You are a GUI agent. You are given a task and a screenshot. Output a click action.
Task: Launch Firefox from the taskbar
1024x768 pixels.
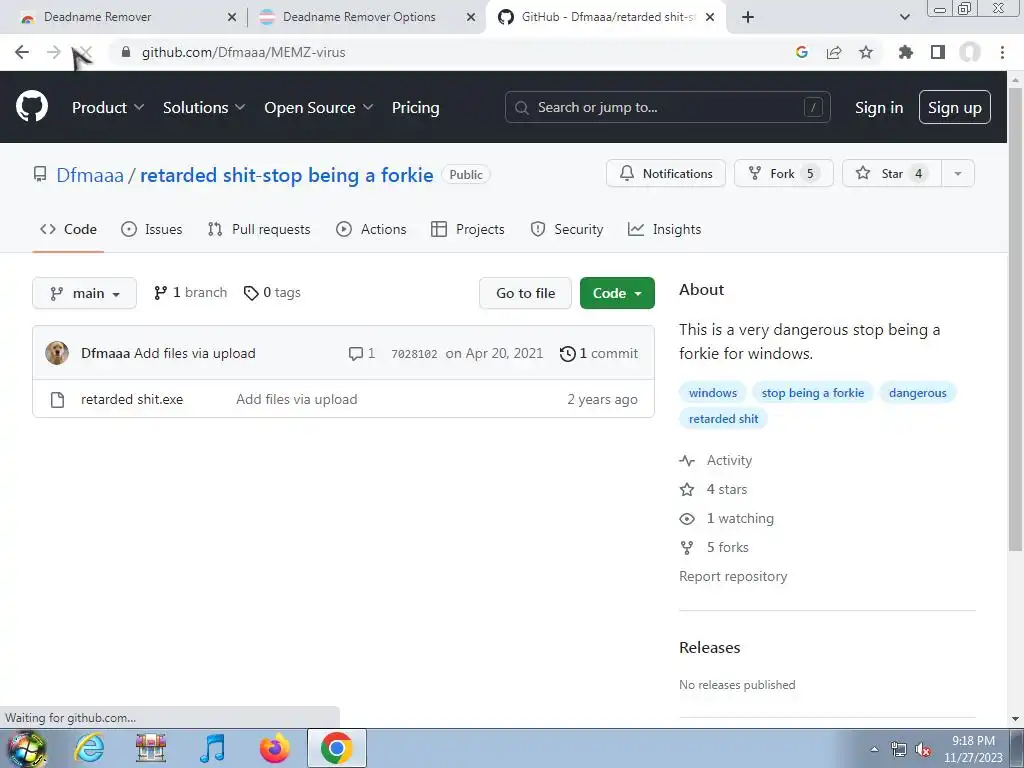pos(274,748)
